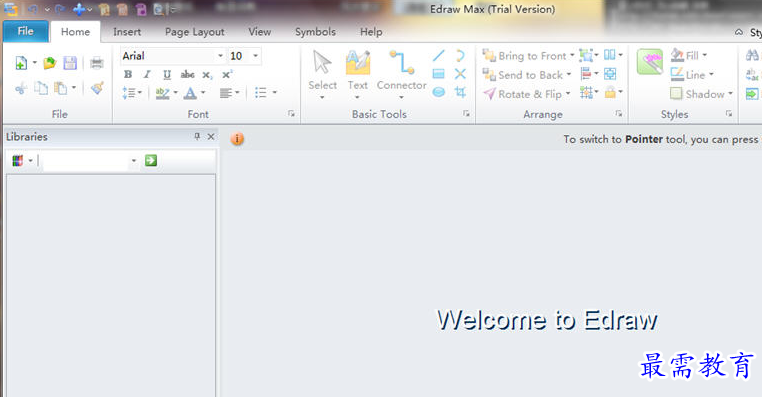
Task: Open the Arial font name dropdown
Action: click(x=220, y=56)
